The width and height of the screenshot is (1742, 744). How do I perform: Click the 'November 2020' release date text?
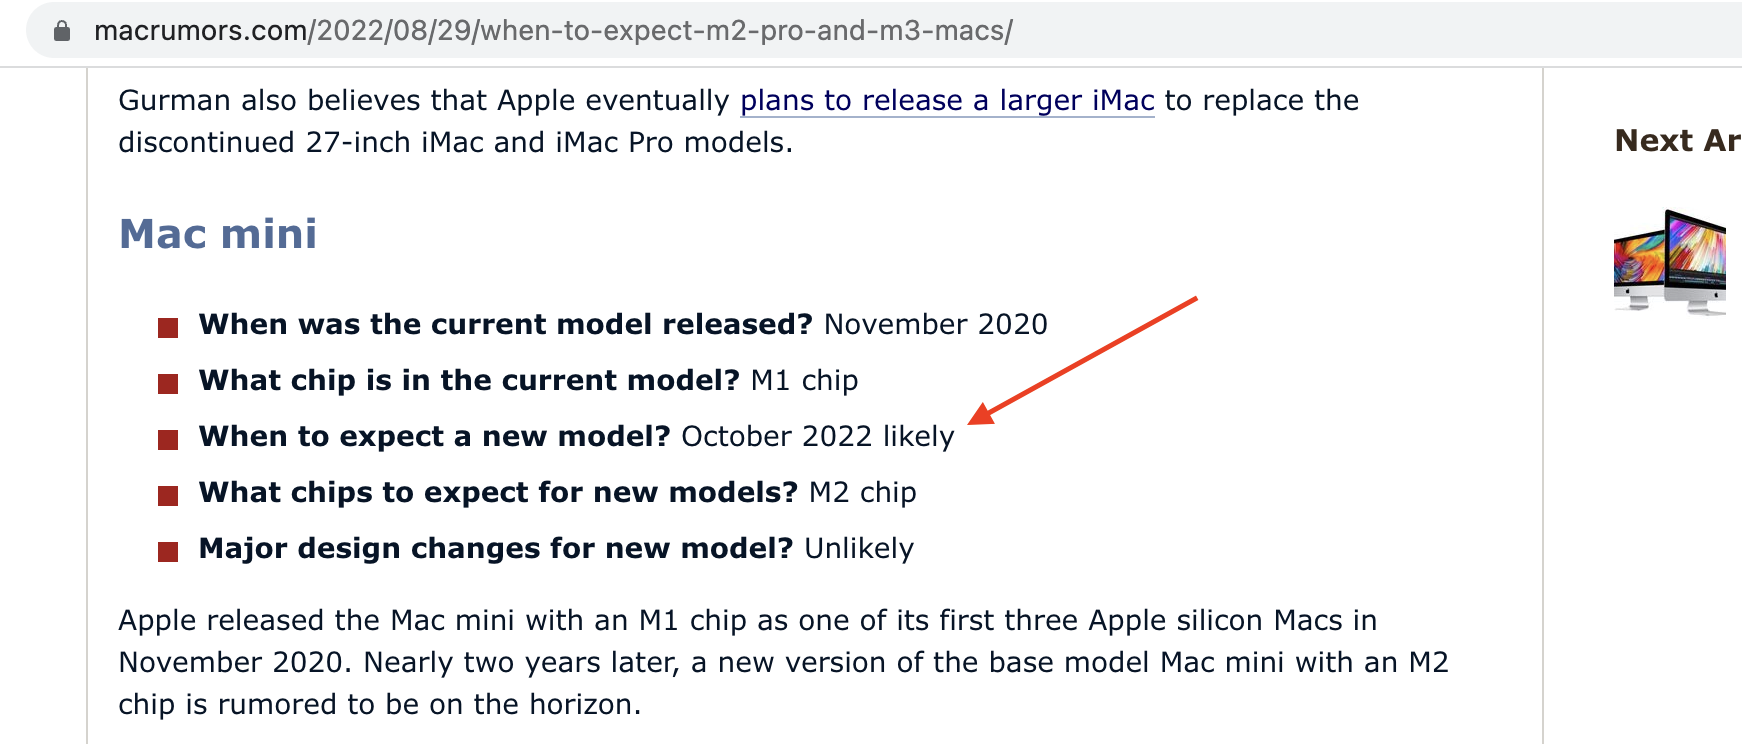pyautogui.click(x=936, y=325)
